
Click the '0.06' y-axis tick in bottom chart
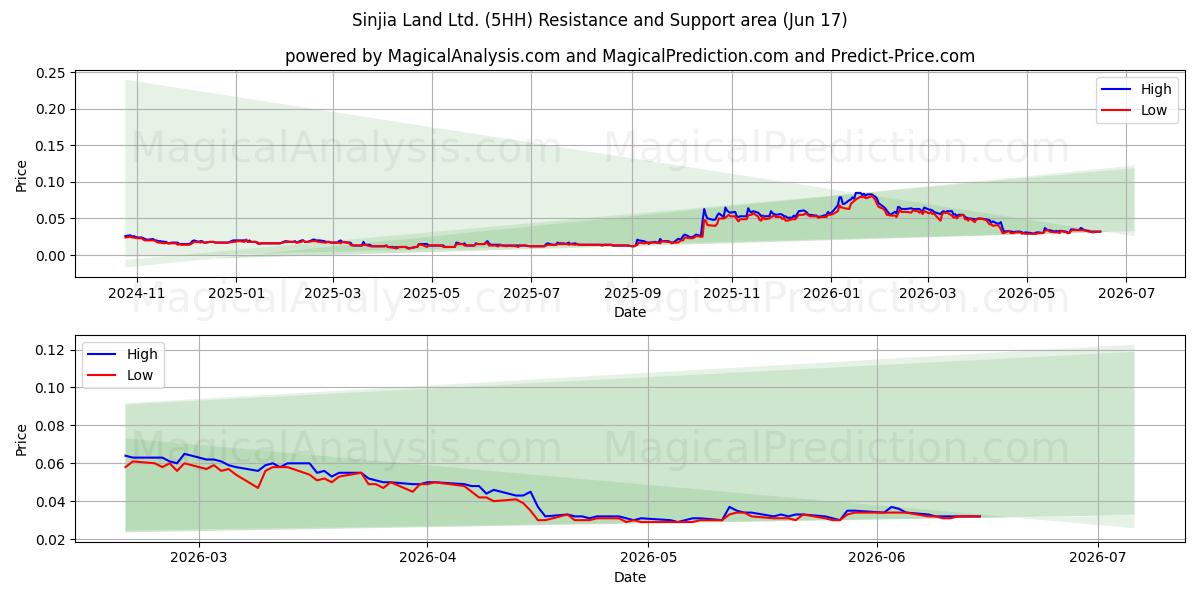click(x=50, y=464)
